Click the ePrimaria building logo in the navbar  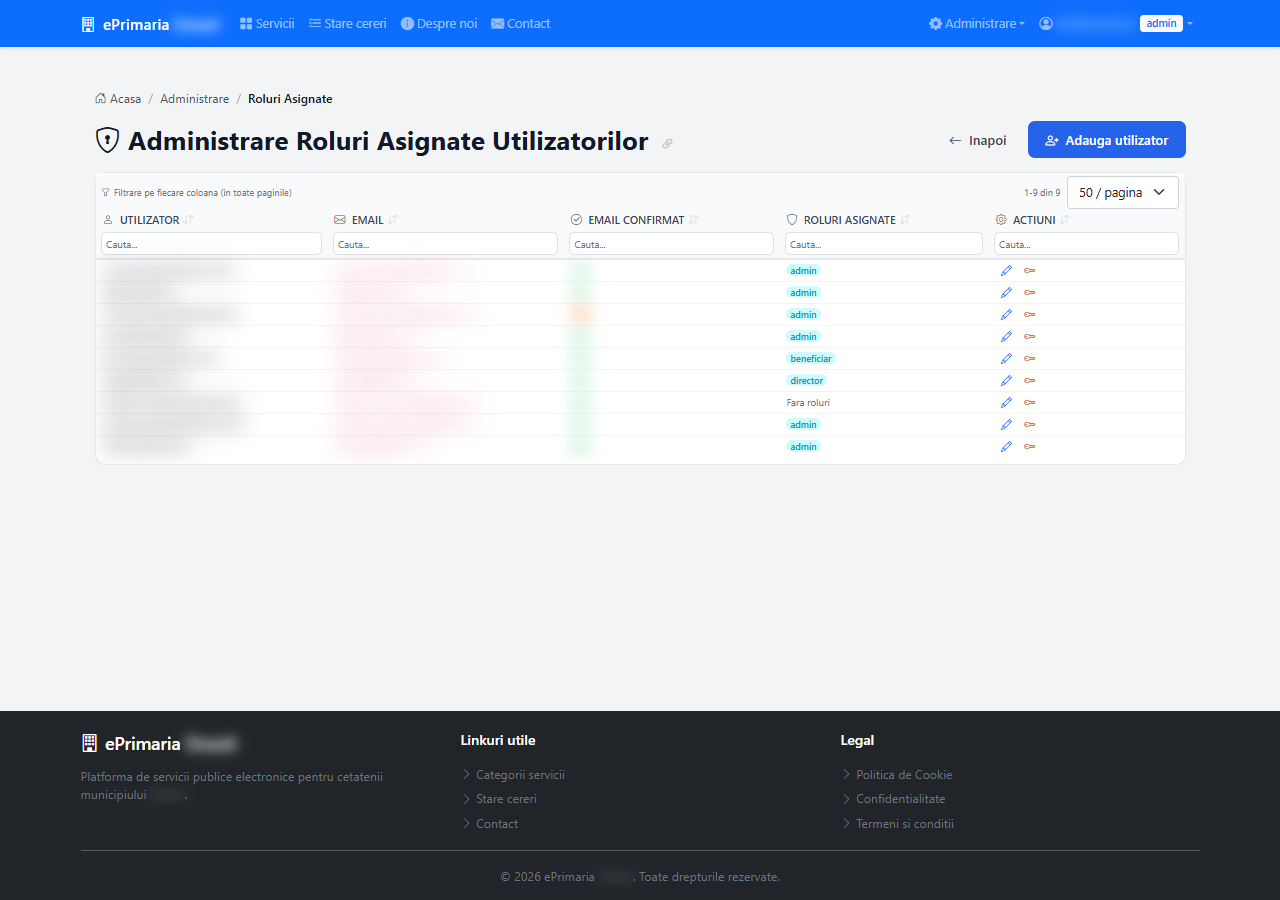point(88,24)
